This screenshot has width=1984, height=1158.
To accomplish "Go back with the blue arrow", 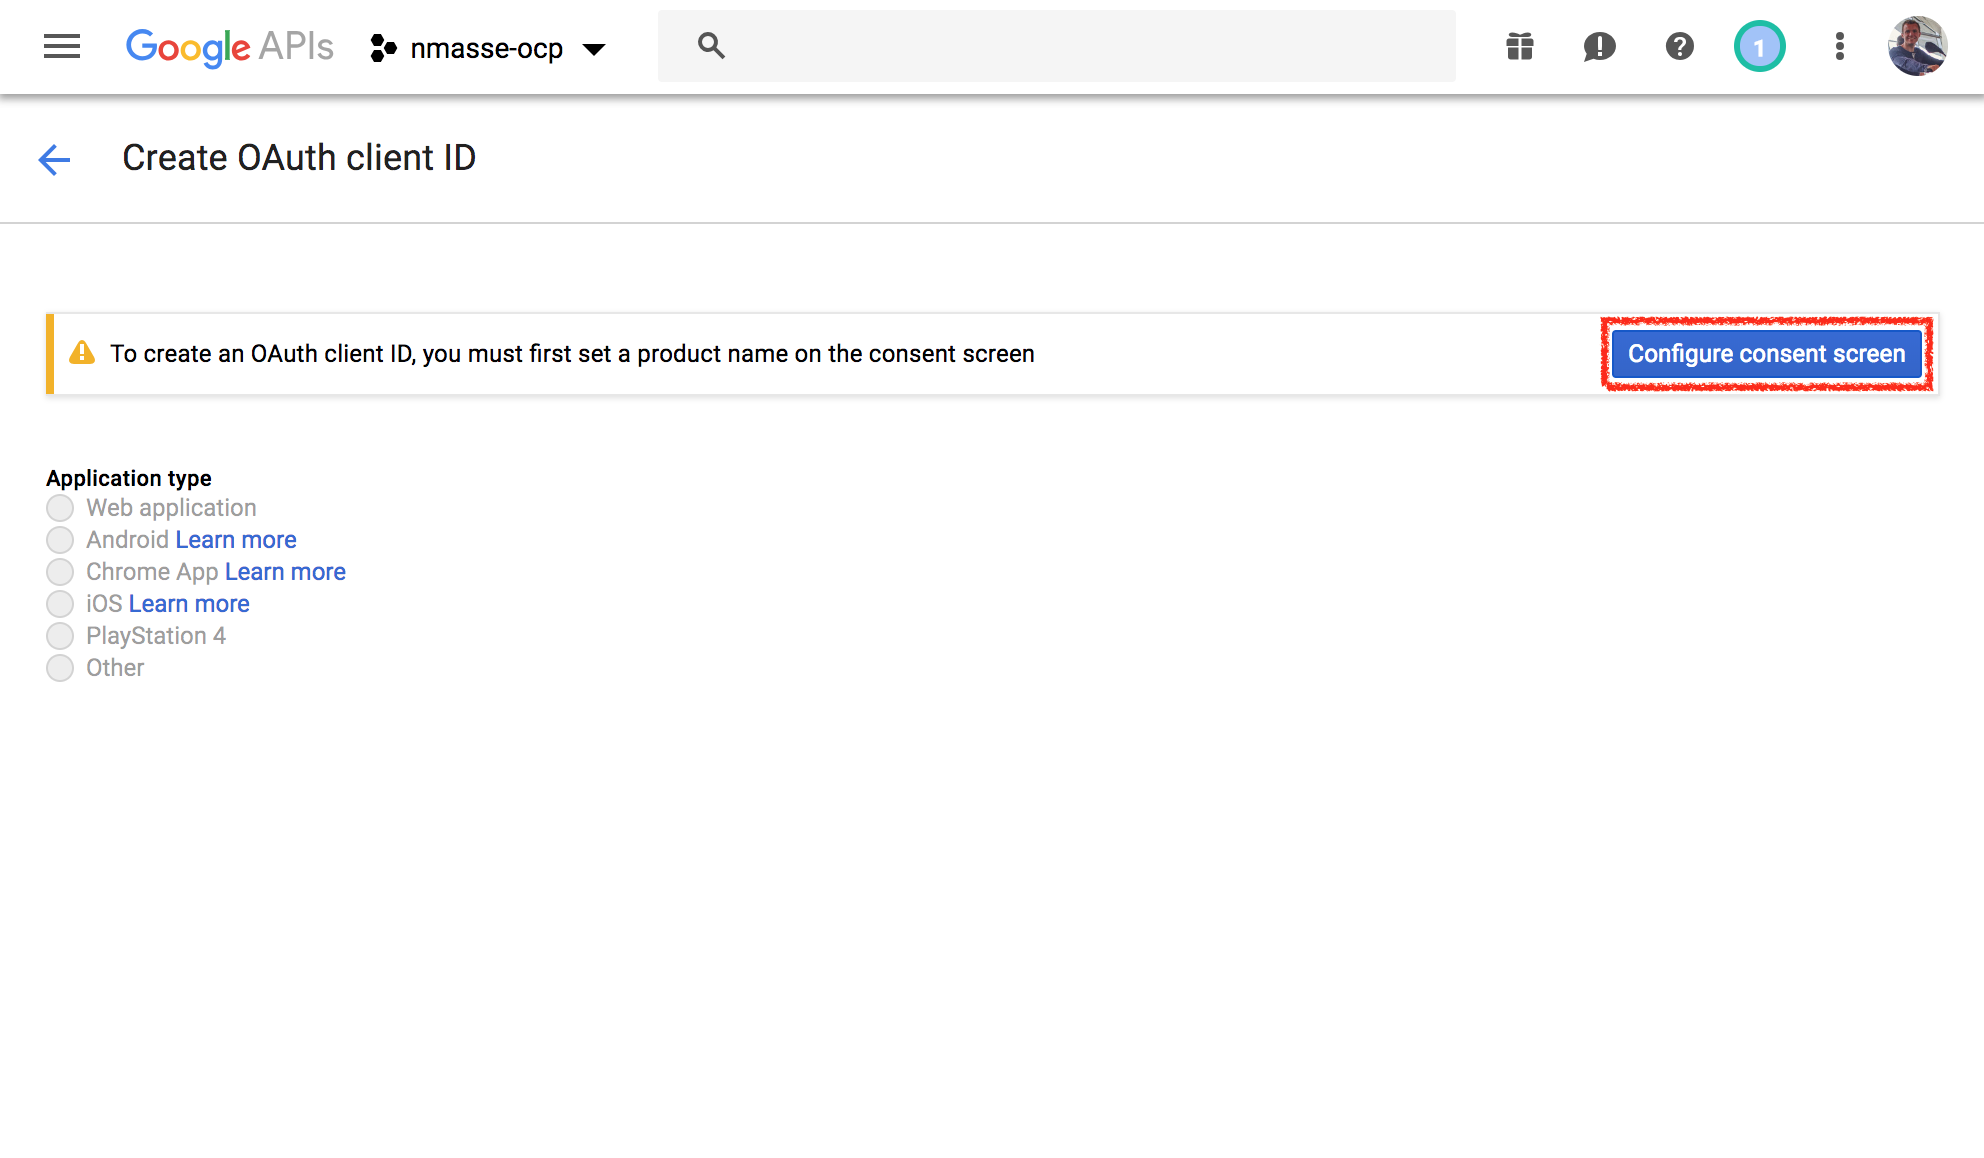I will [54, 160].
